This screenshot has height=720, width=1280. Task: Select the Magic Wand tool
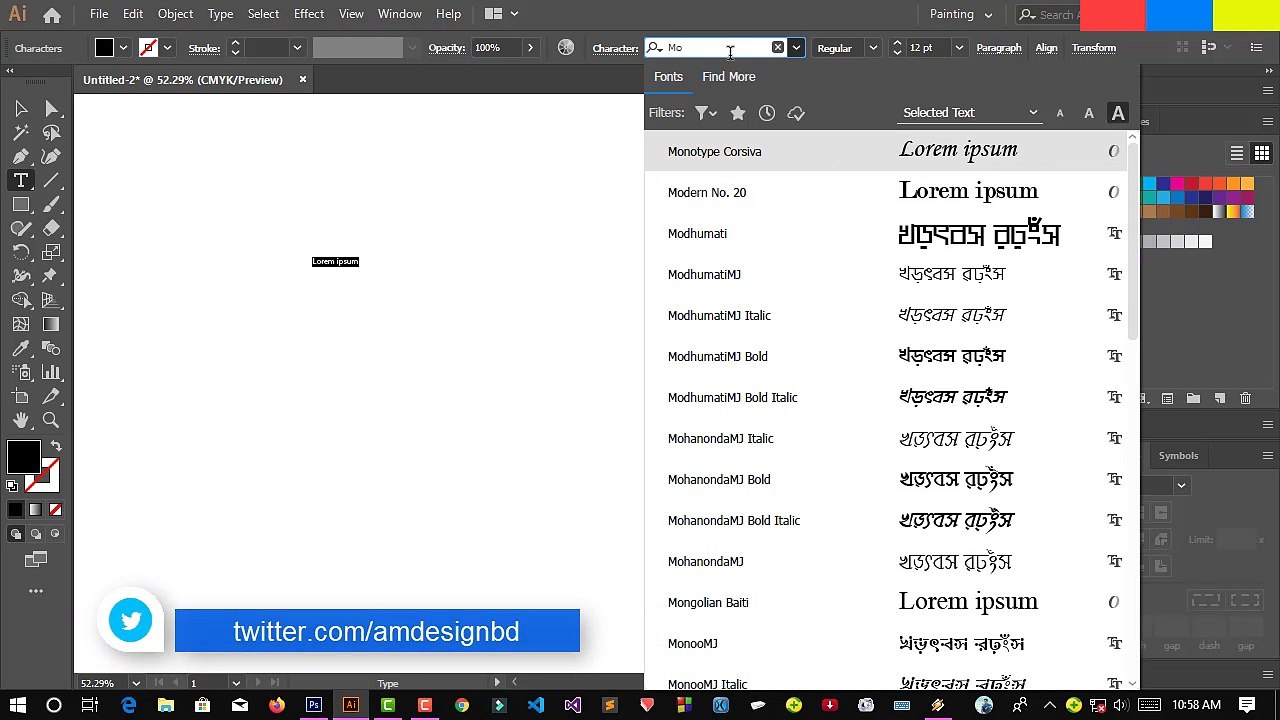pos(21,132)
